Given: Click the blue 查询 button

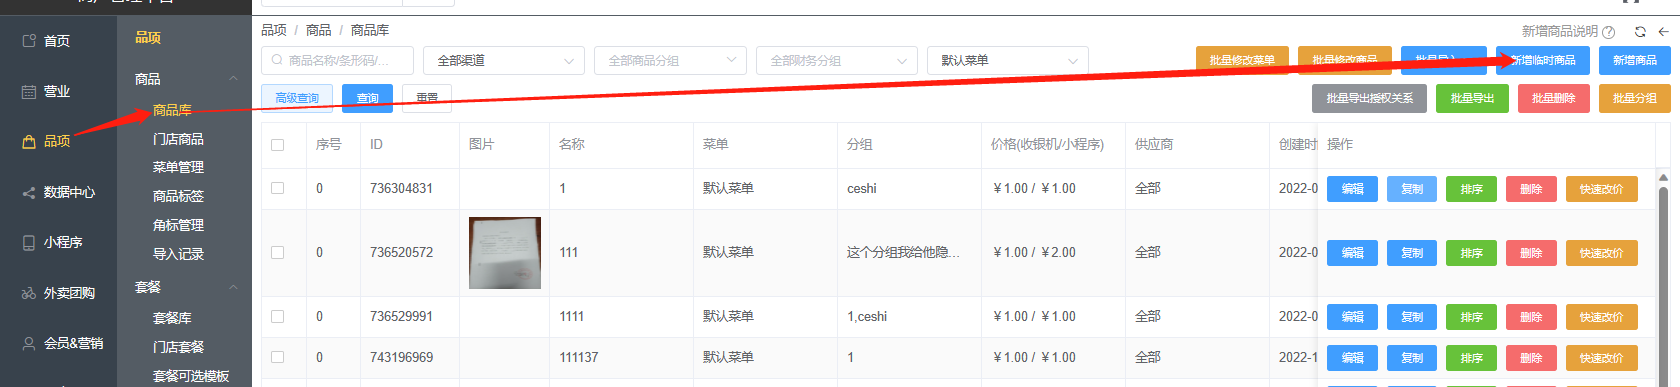Looking at the screenshot, I should point(368,98).
